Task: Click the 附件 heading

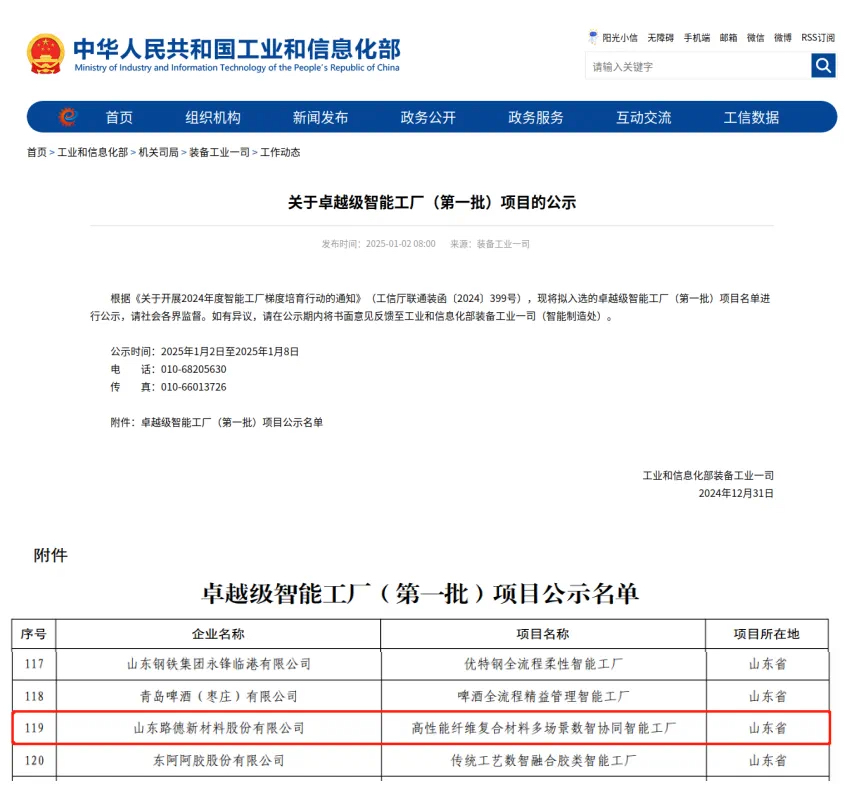Action: coord(51,555)
